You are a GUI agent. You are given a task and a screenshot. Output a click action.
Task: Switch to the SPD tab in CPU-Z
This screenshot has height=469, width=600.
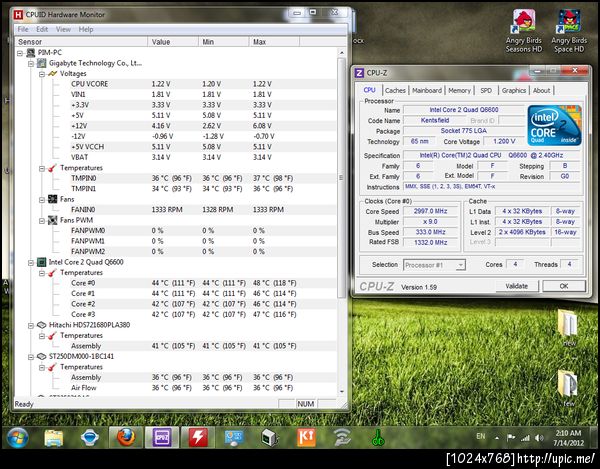pos(486,90)
